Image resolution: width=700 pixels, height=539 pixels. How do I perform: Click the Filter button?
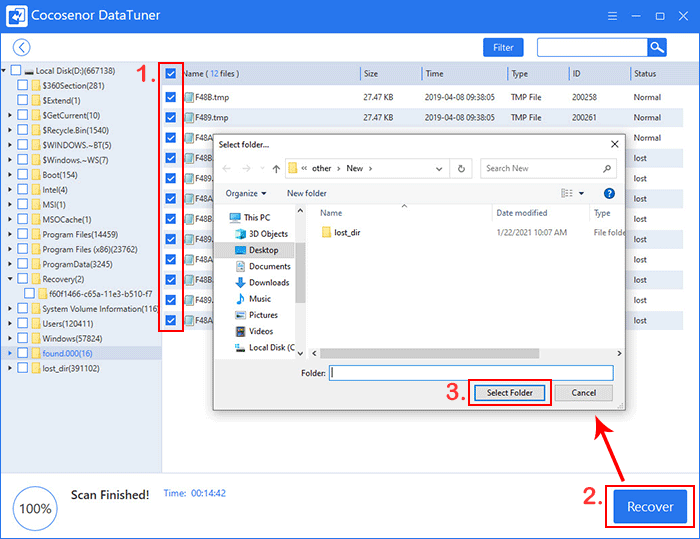(x=503, y=47)
